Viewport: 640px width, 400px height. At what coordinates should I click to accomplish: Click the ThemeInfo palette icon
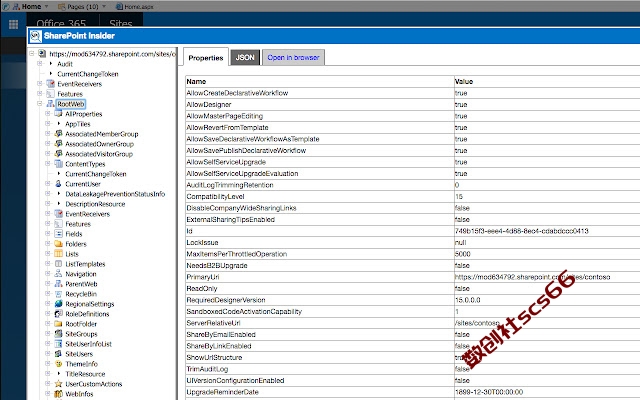coord(58,364)
